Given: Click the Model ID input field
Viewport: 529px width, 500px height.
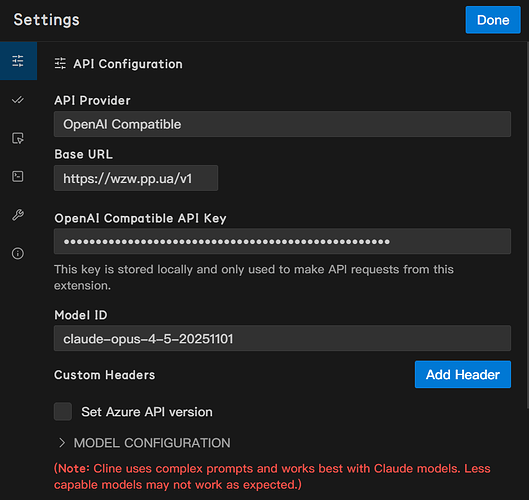Looking at the screenshot, I should pyautogui.click(x=282, y=338).
